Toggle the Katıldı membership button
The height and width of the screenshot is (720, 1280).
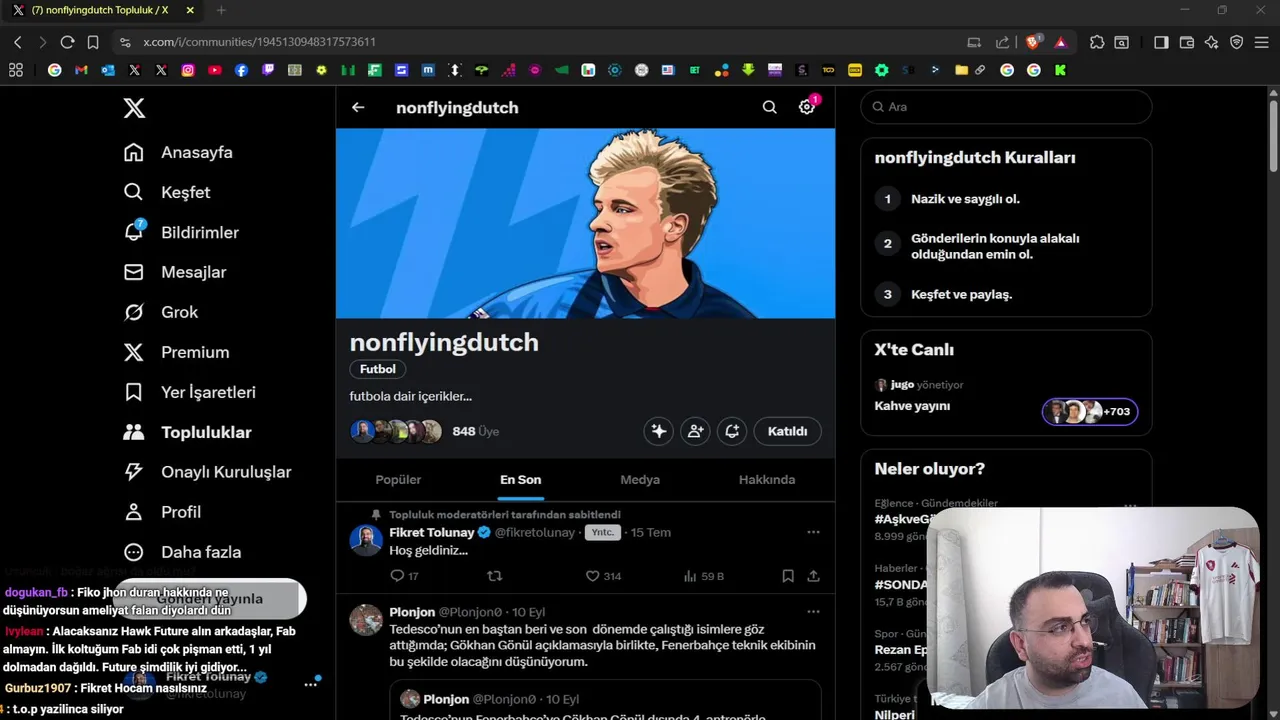coord(787,431)
